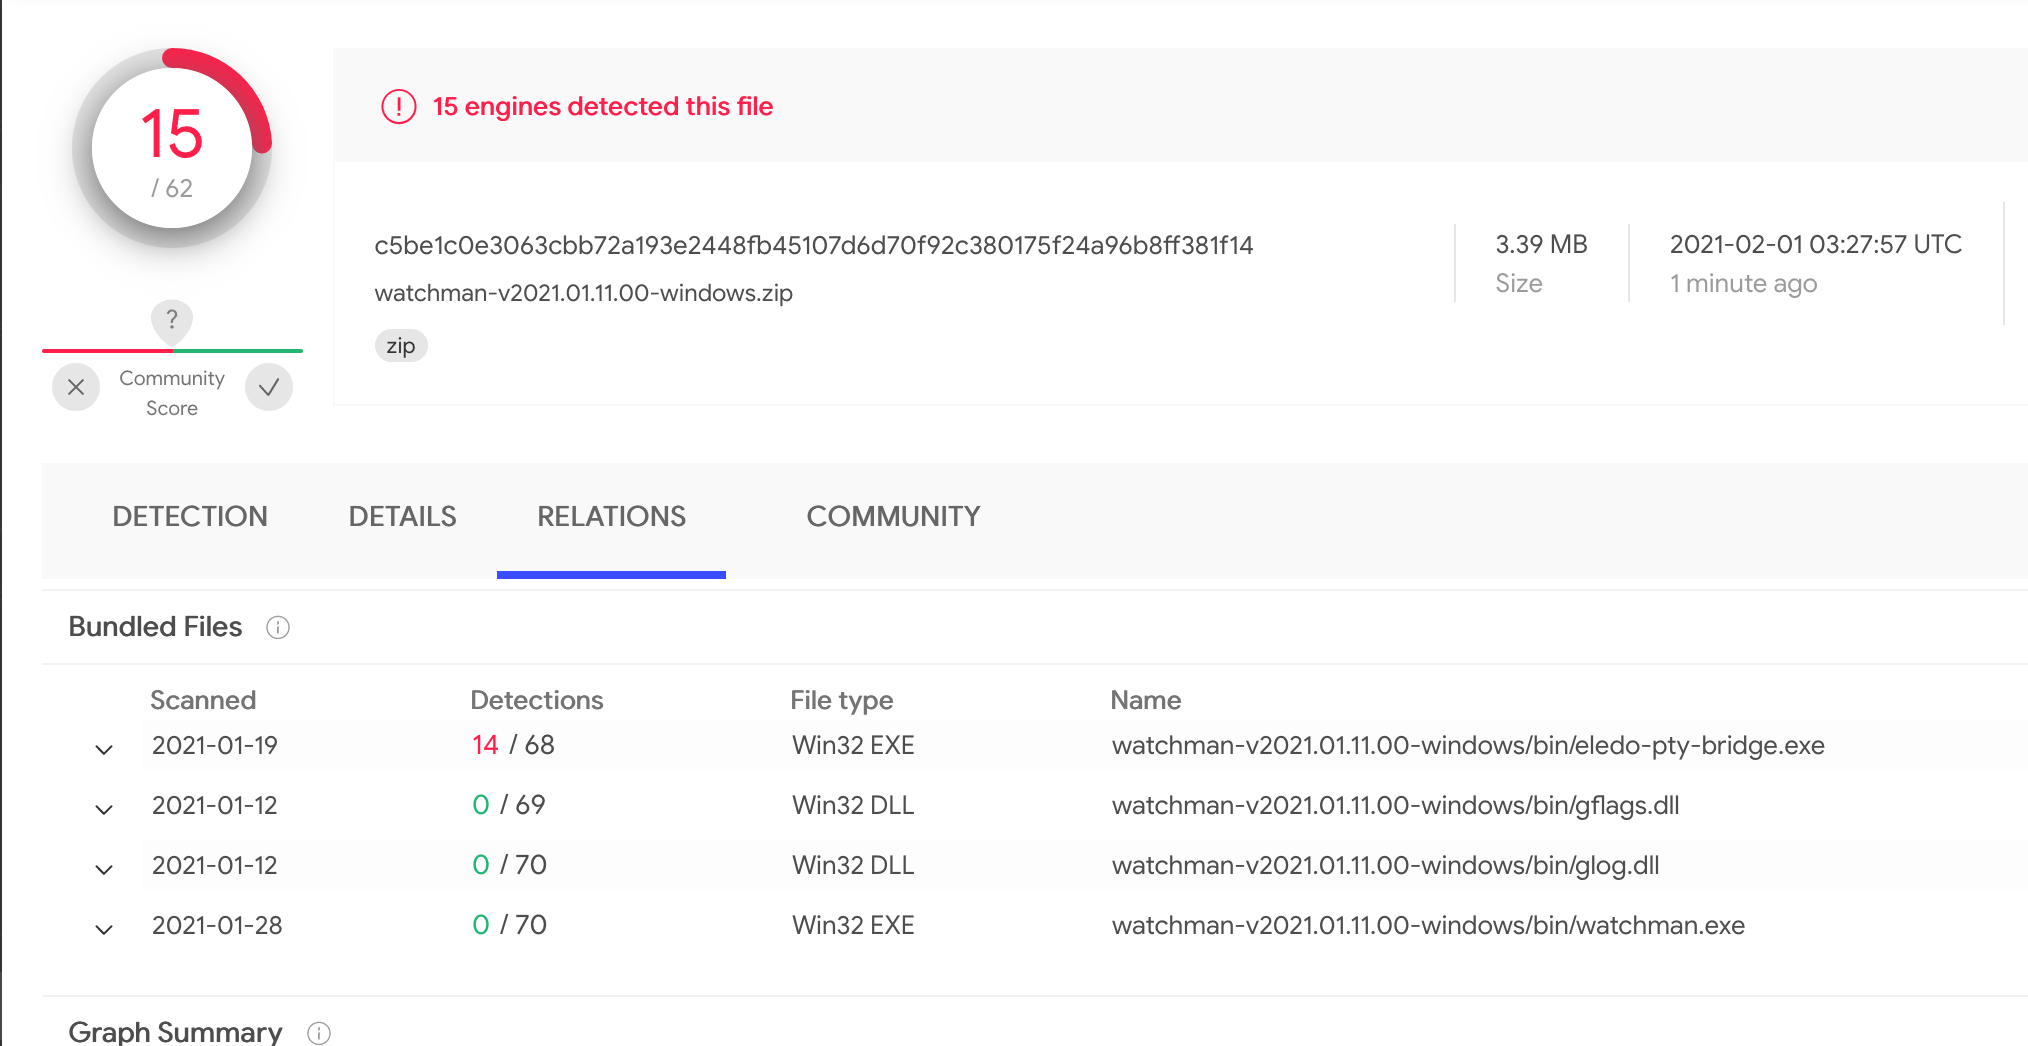Click the red alert icon beside detections message
This screenshot has height=1046, width=2028.
pos(398,106)
